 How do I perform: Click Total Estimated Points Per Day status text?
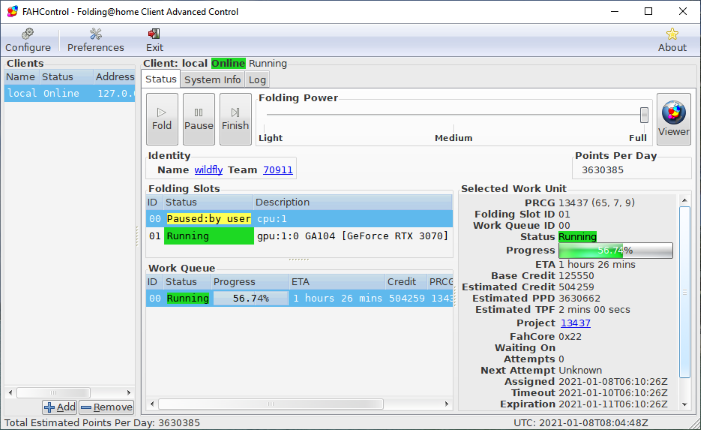pos(102,423)
